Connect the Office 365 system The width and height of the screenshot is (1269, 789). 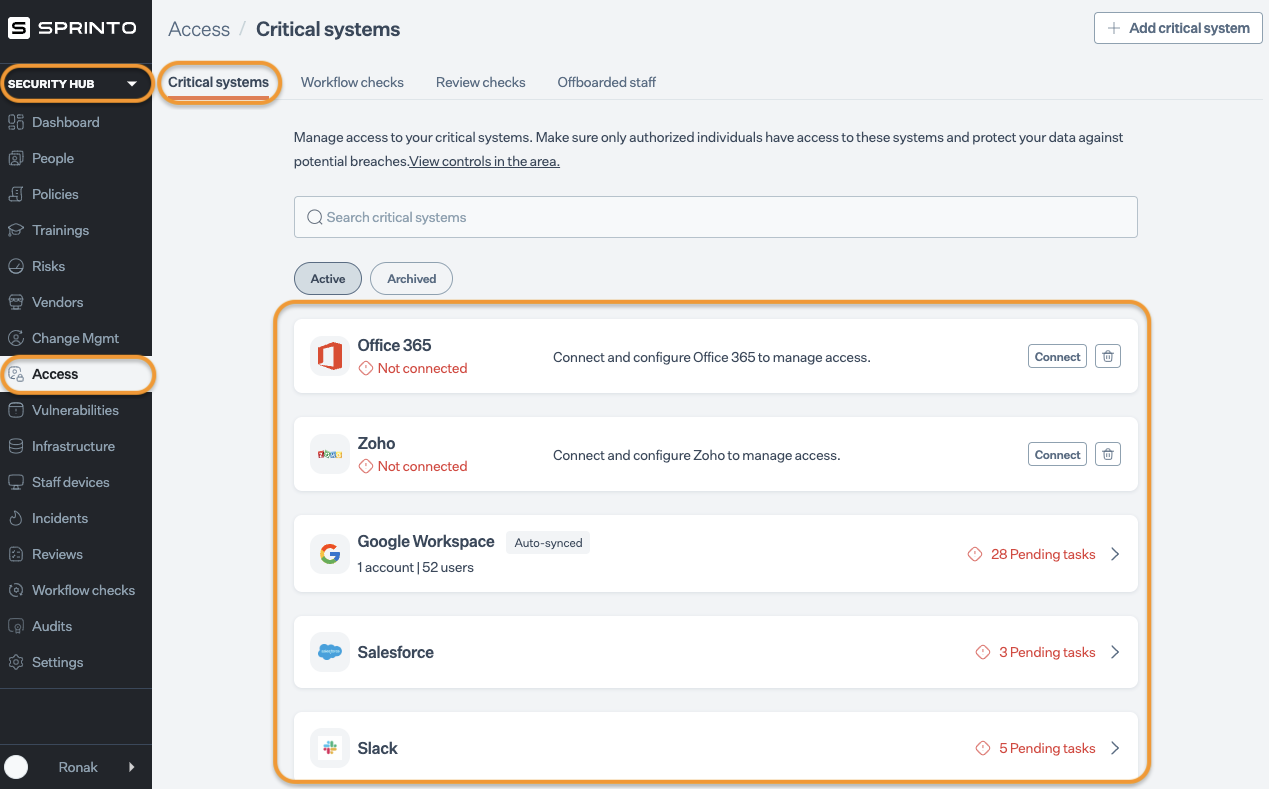click(1057, 356)
